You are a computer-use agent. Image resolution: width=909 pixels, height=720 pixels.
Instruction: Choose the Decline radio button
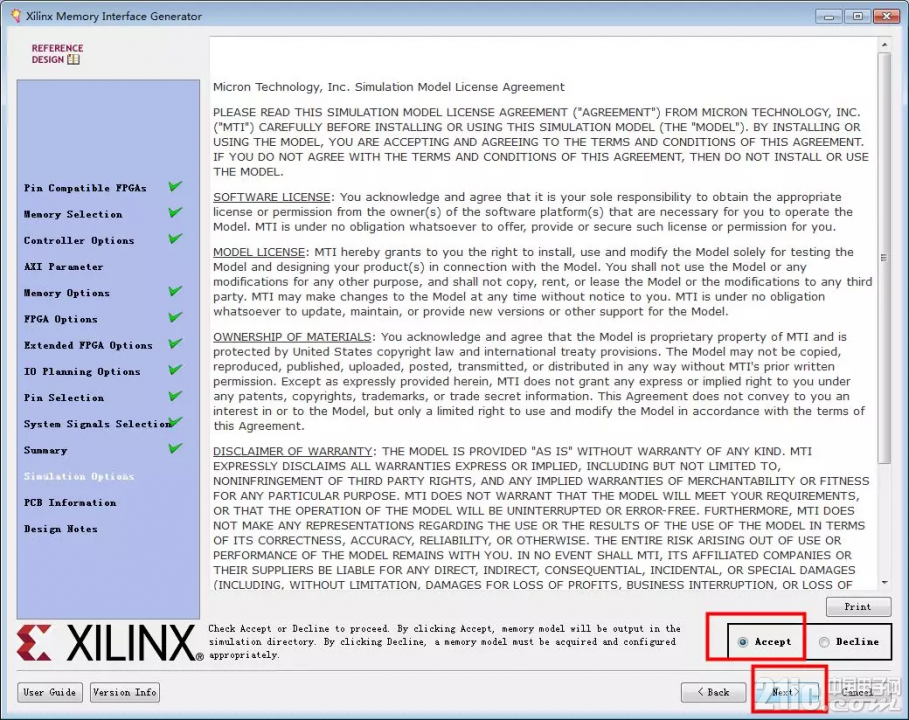click(824, 642)
